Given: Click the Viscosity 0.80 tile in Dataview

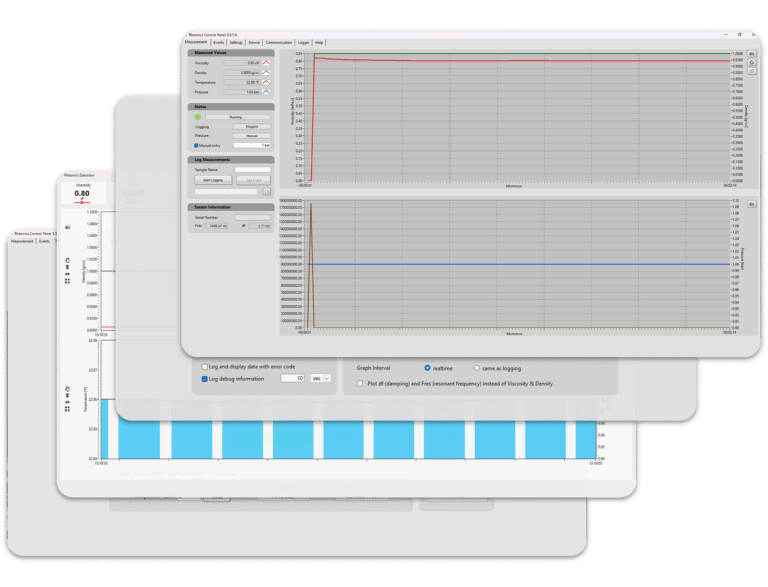Looking at the screenshot, I should point(82,194).
